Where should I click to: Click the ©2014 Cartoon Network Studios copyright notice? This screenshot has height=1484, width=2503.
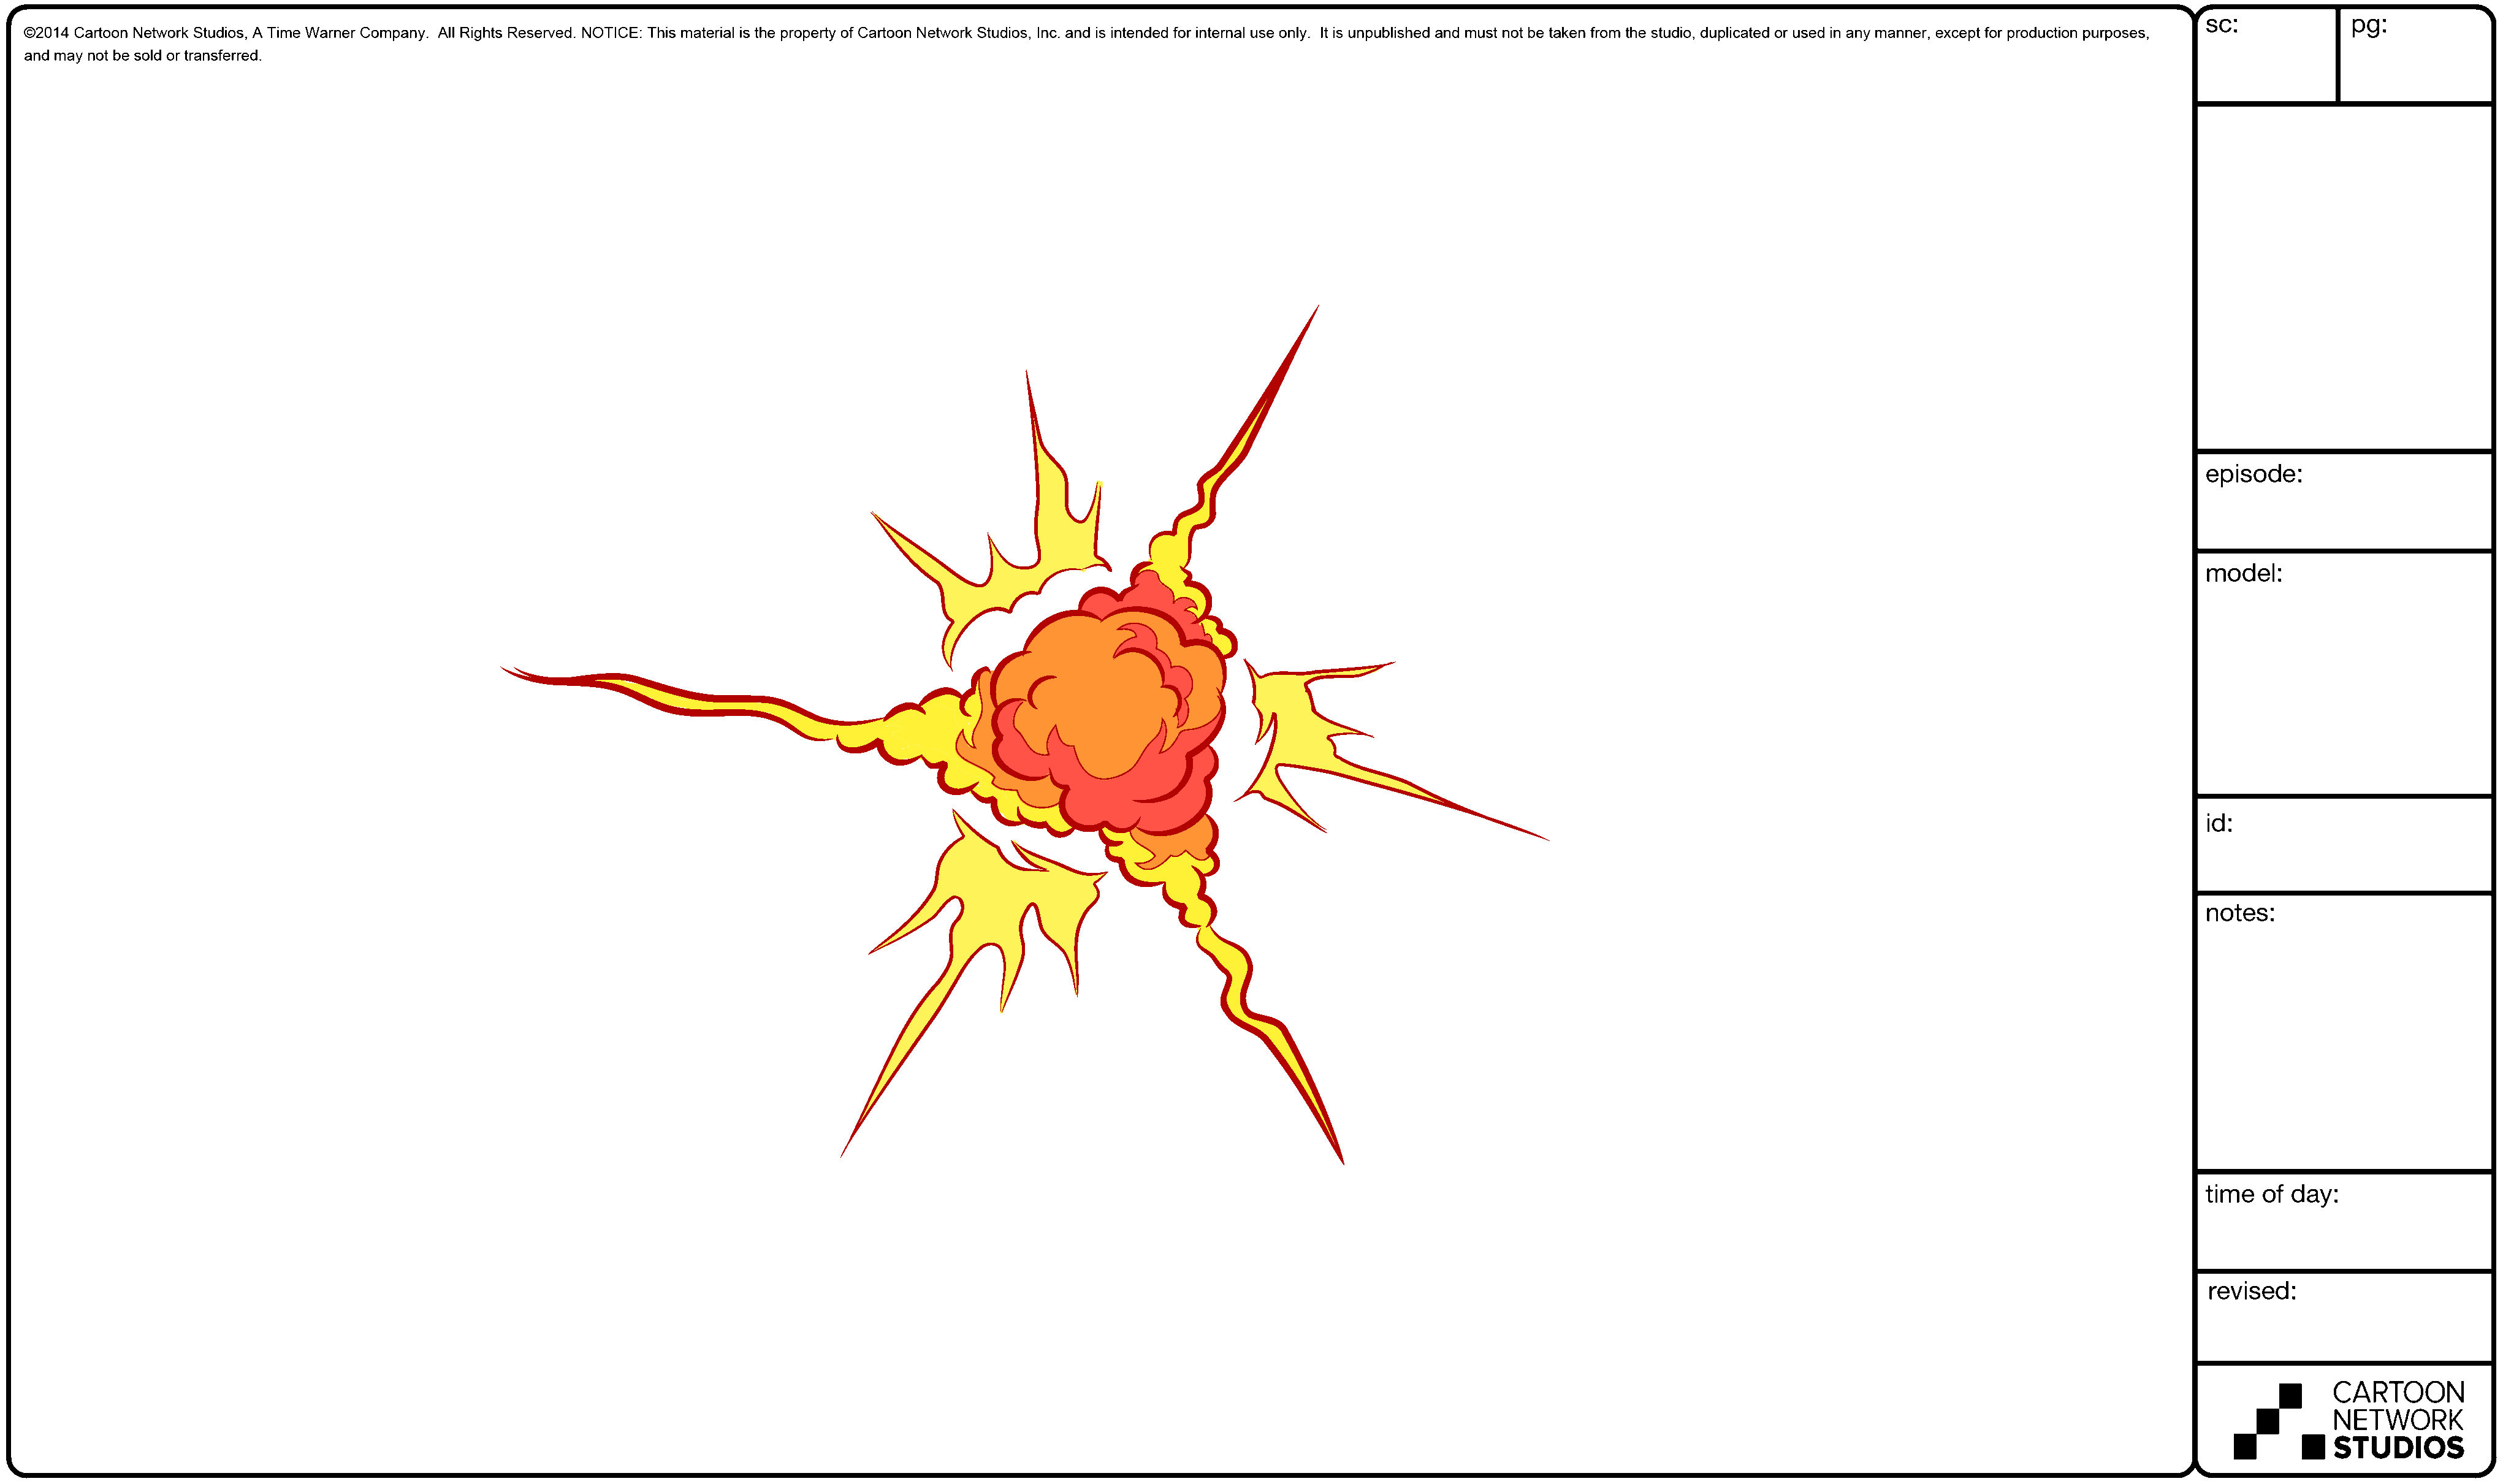pyautogui.click(x=1086, y=44)
